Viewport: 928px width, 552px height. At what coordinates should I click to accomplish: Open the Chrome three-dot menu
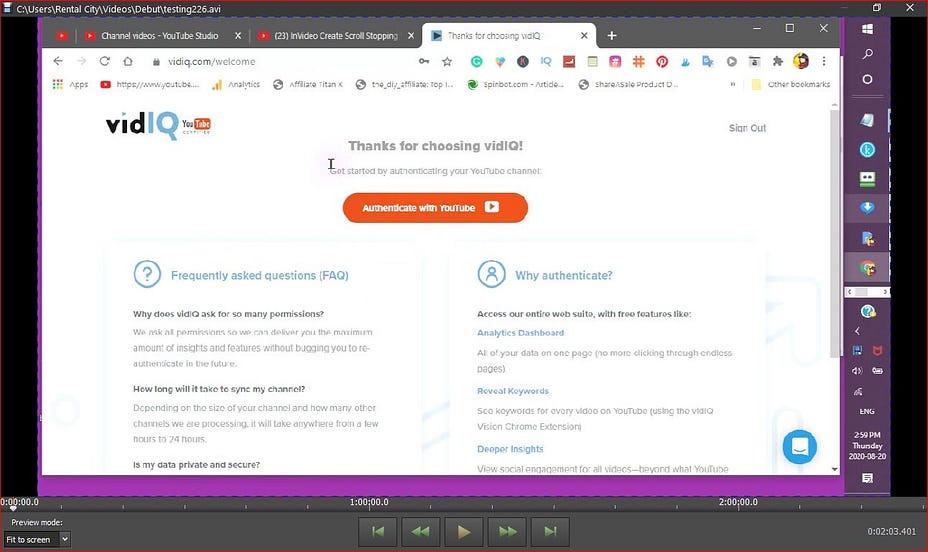(x=823, y=61)
